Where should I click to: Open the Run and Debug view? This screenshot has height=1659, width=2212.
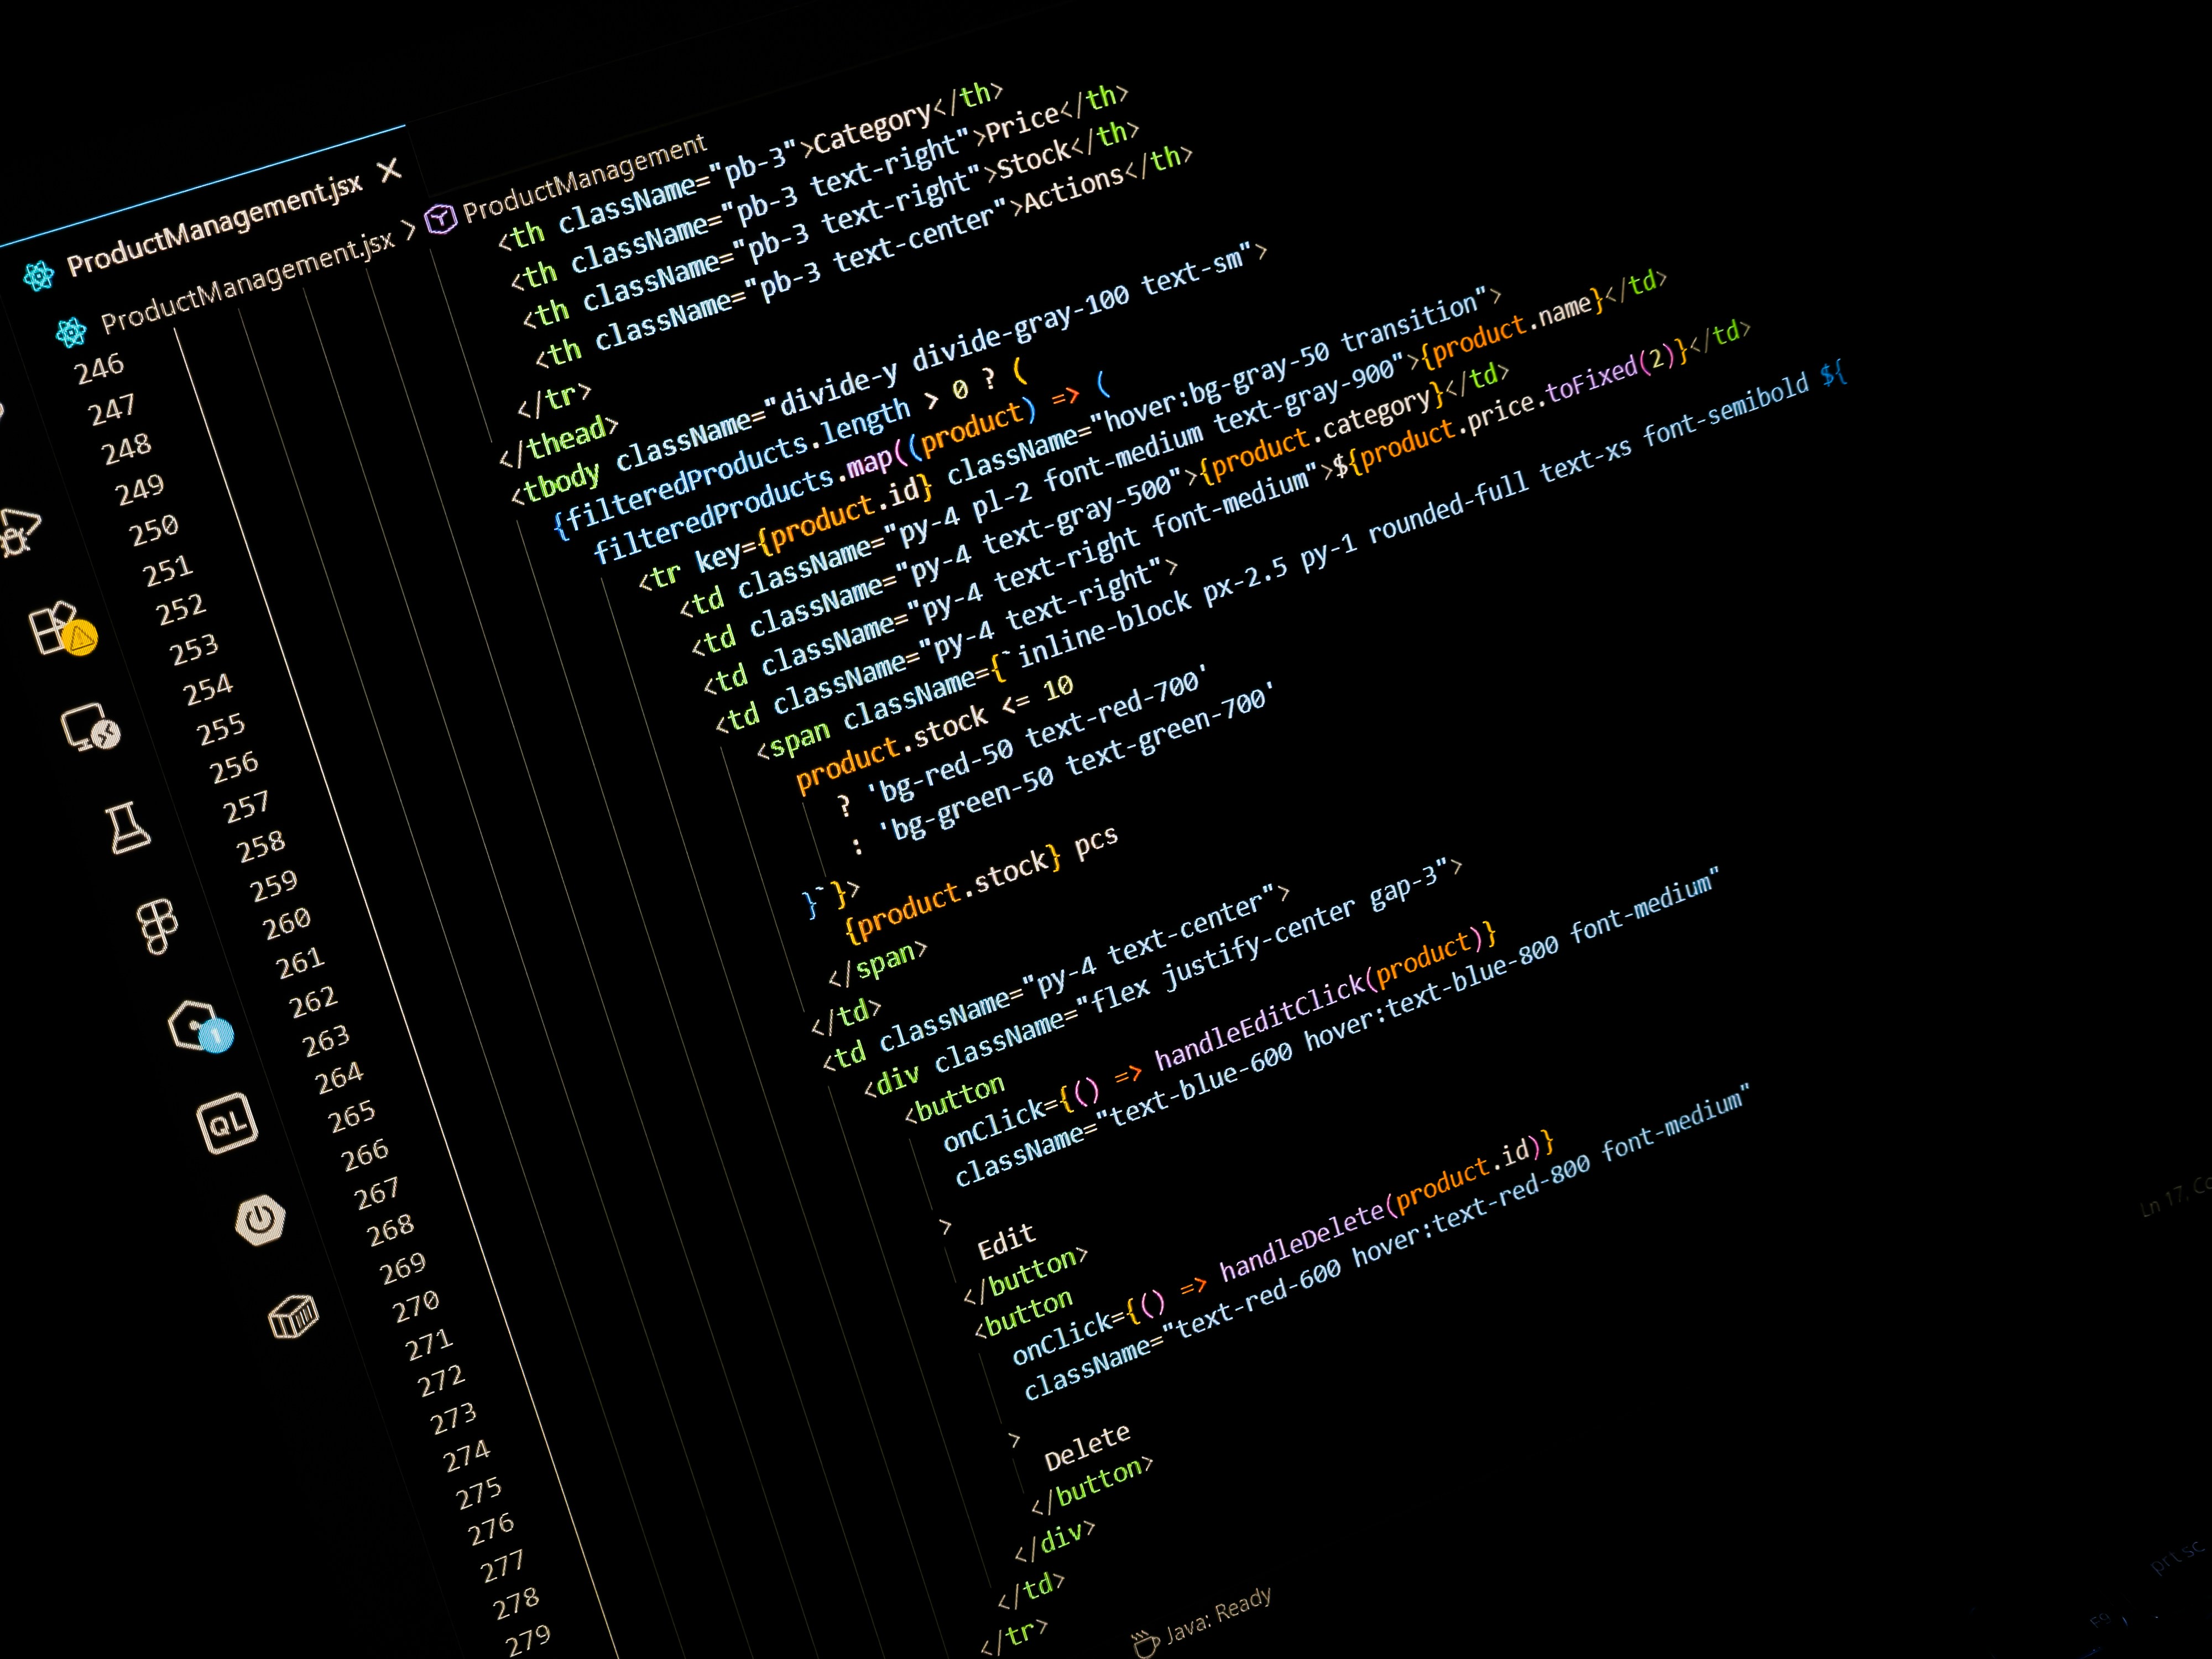[x=18, y=533]
